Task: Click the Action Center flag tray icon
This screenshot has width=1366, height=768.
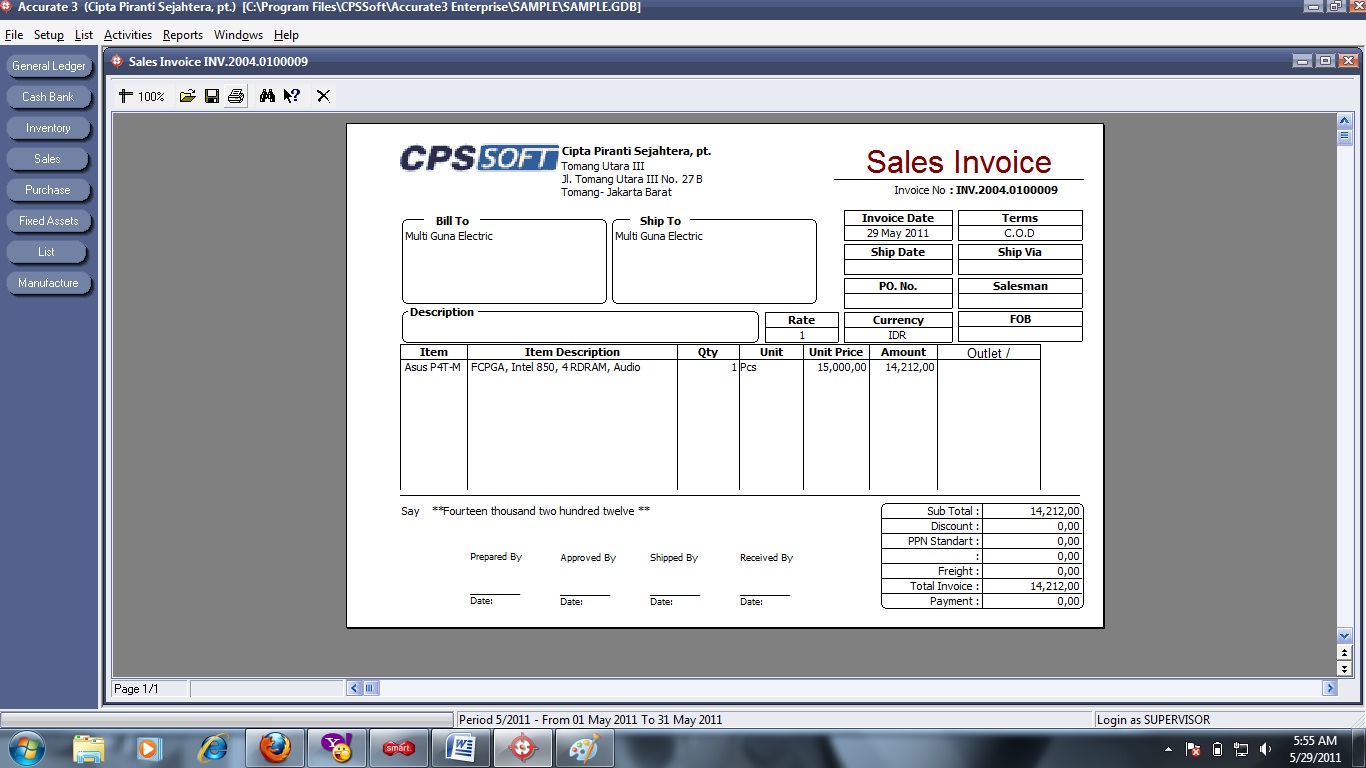Action: [1193, 749]
